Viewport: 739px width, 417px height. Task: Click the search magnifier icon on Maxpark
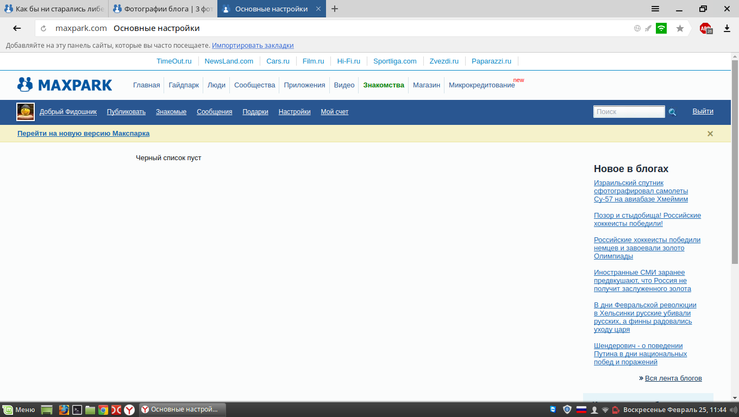tap(673, 112)
